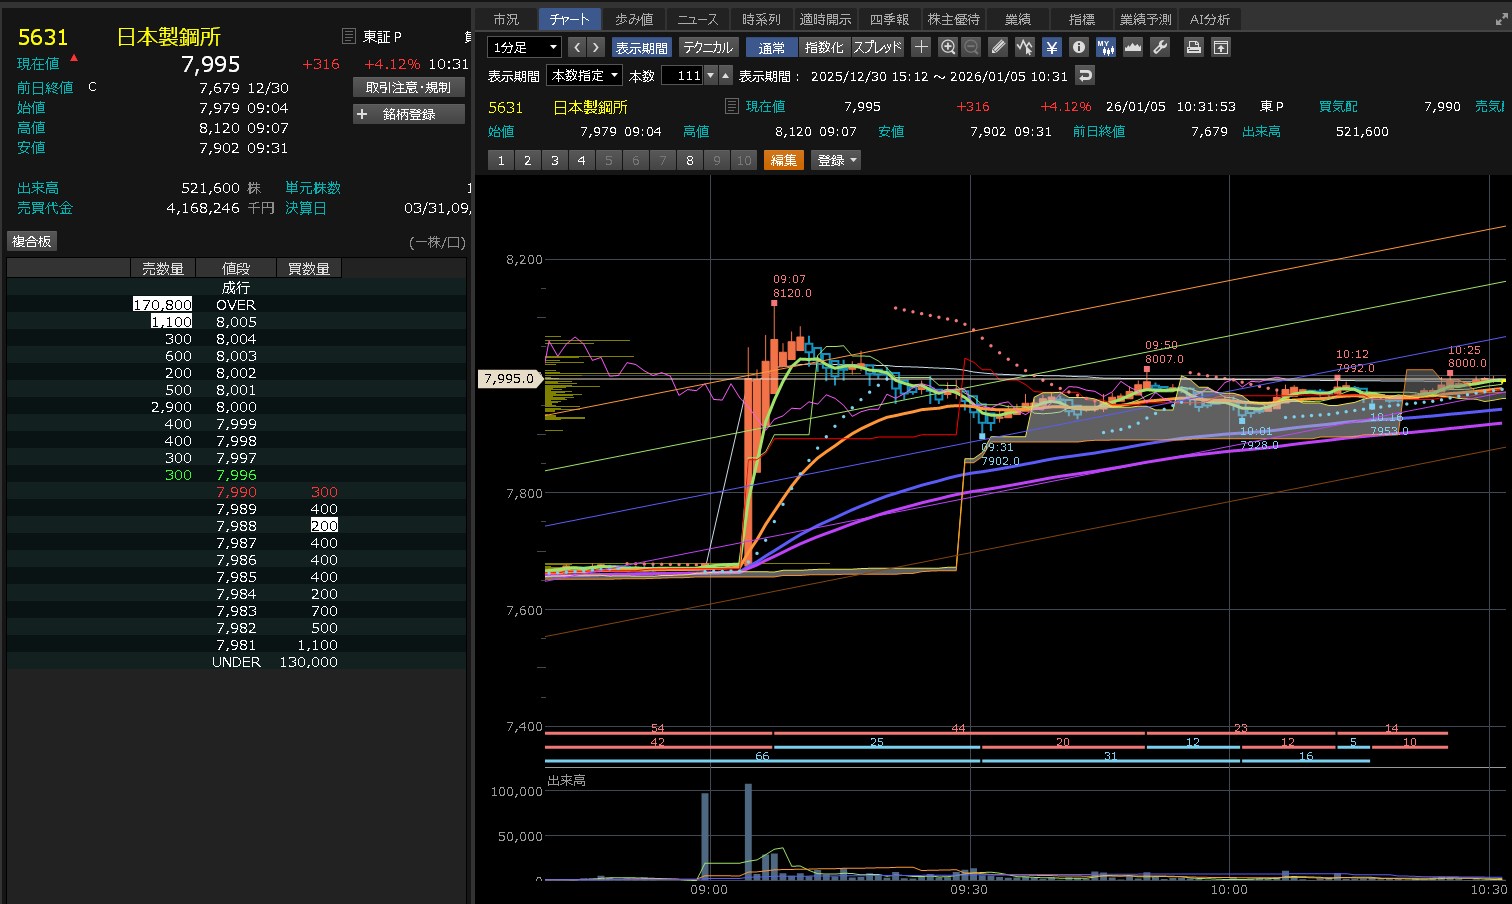Open the ニュース tab

(698, 19)
